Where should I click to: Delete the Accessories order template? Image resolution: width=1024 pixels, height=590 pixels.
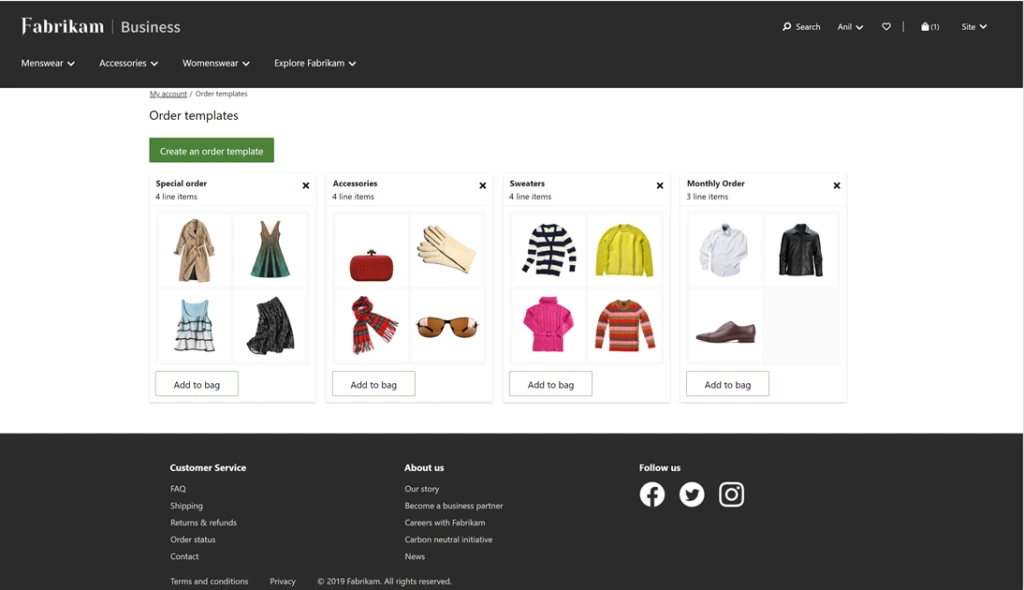coord(483,185)
